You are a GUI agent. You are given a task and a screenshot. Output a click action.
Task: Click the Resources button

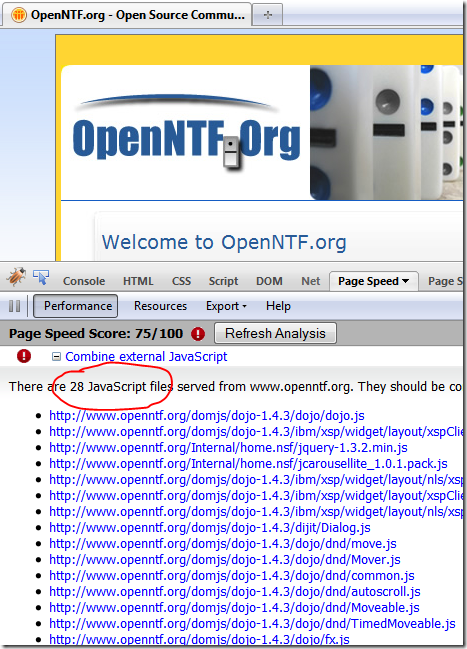161,306
